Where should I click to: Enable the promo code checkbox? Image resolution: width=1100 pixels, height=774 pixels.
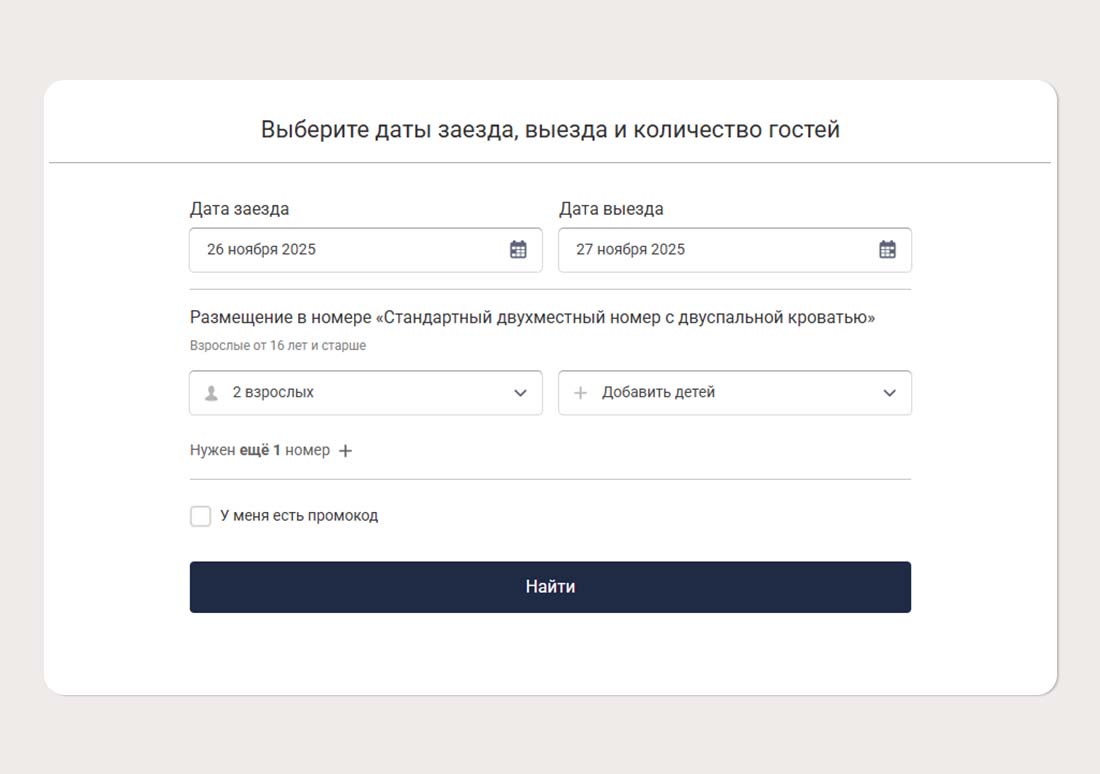201,516
